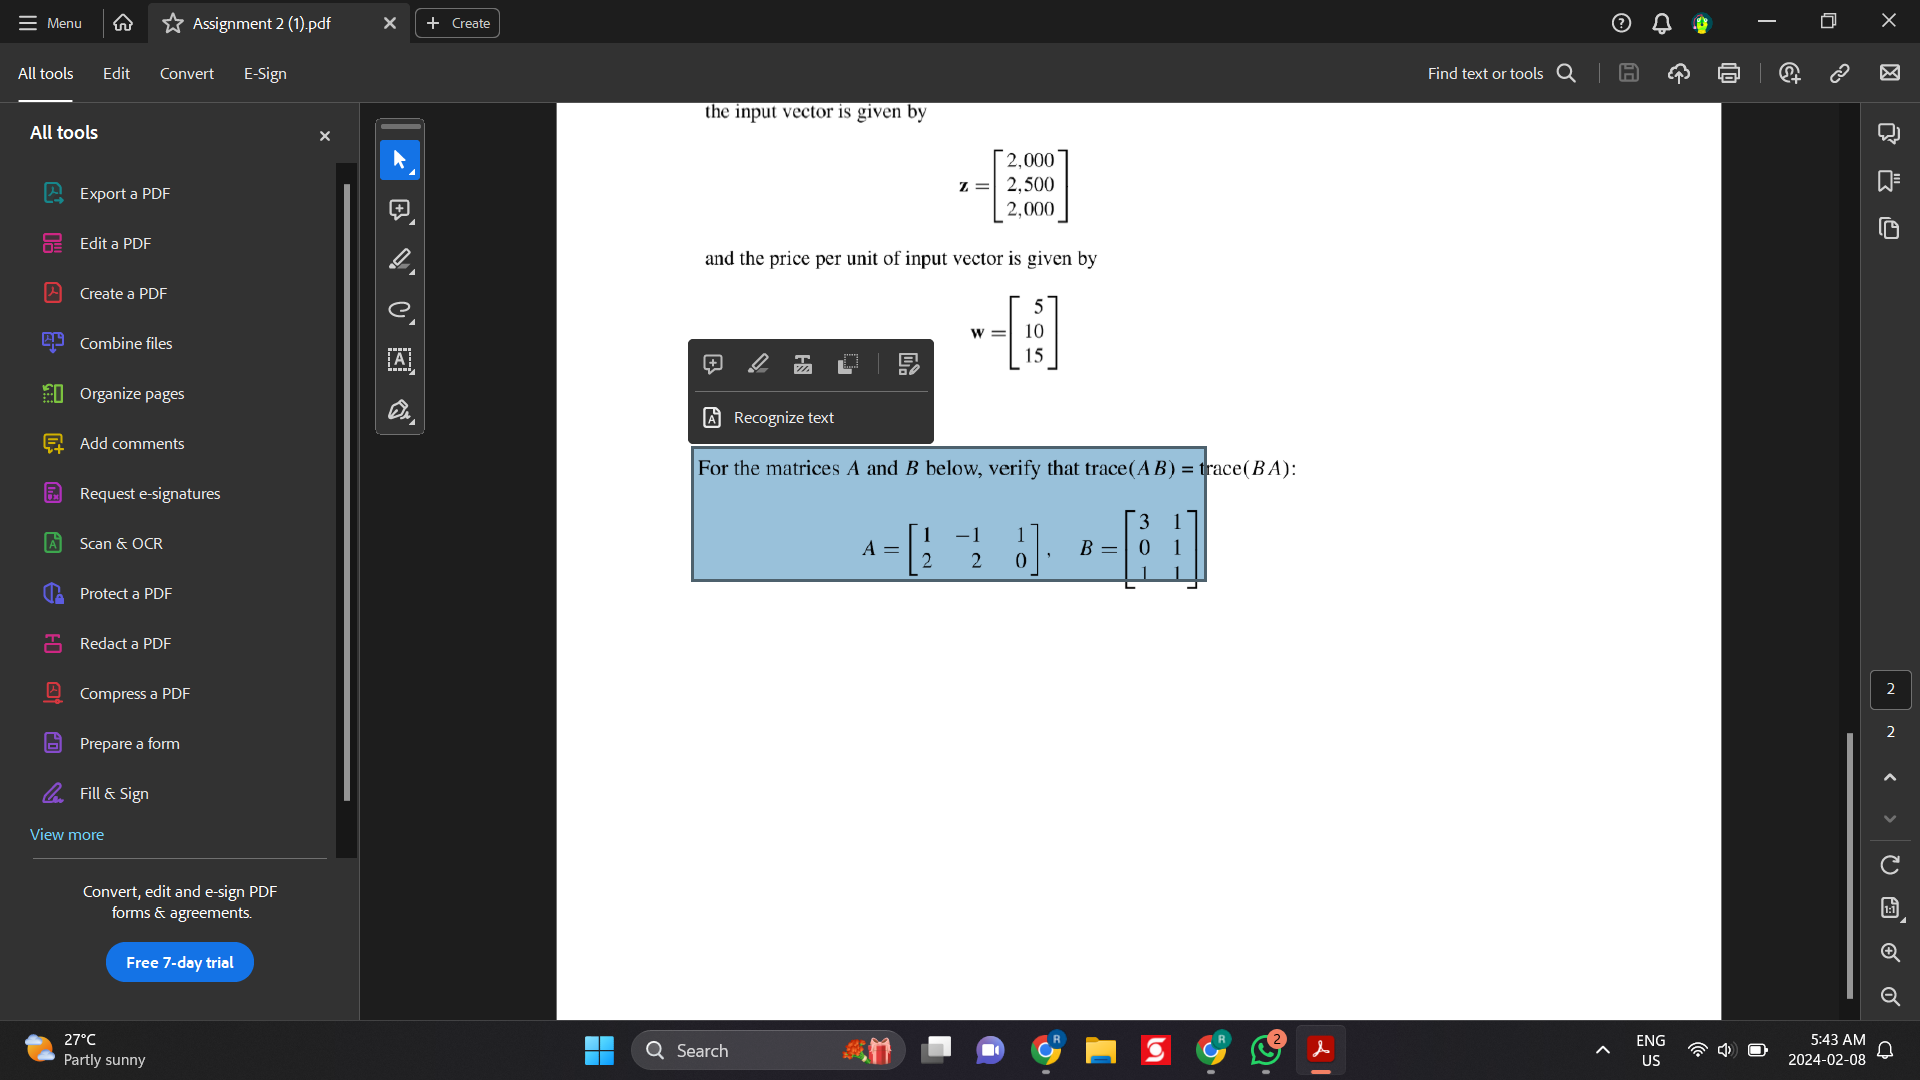The height and width of the screenshot is (1080, 1920).
Task: Open the Comments panel on the right sidebar
Action: click(1890, 133)
